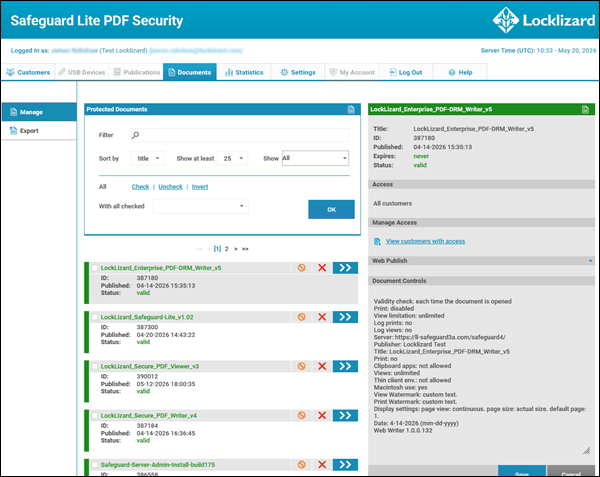The height and width of the screenshot is (477, 600).
Task: Open LockLizard_Safeguard-Lite_v1.02 title in list
Action: (147, 317)
